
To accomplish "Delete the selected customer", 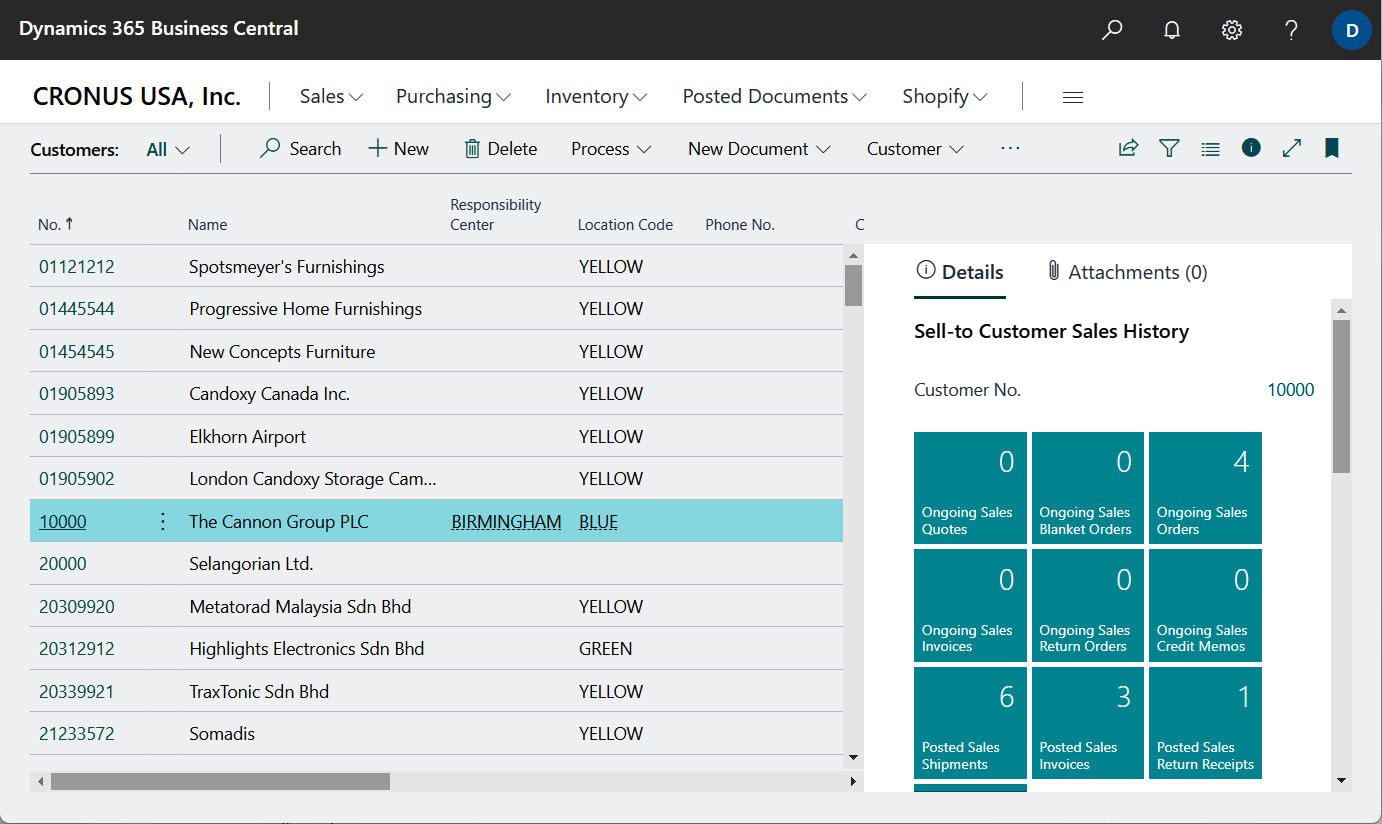I will 500,149.
